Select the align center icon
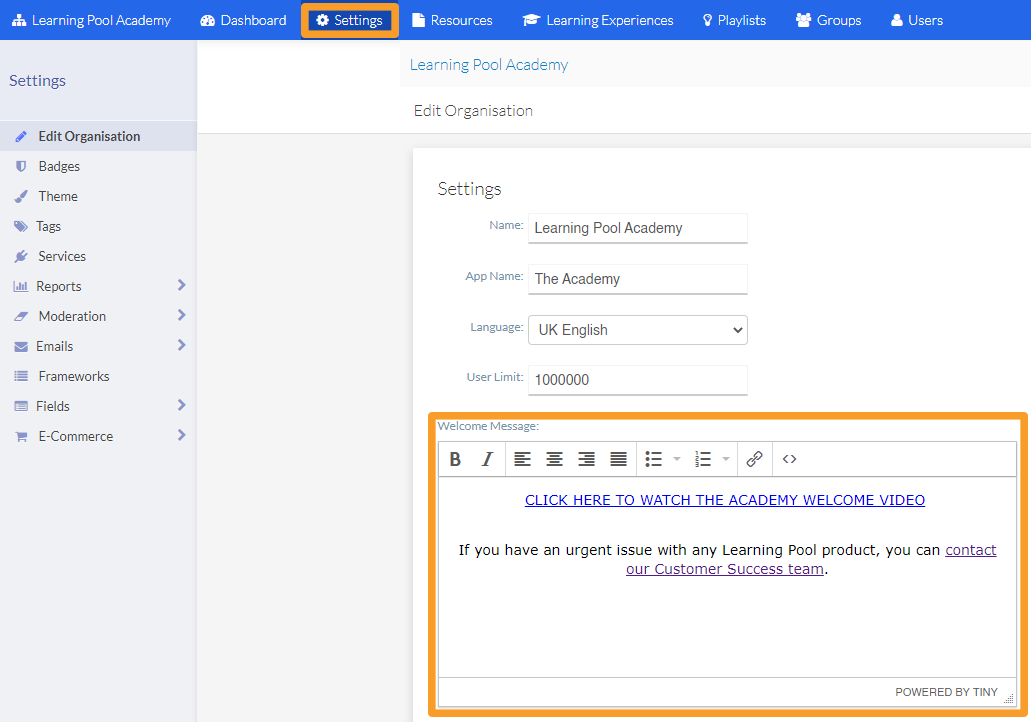Screen dimensions: 1031x722 coord(554,459)
